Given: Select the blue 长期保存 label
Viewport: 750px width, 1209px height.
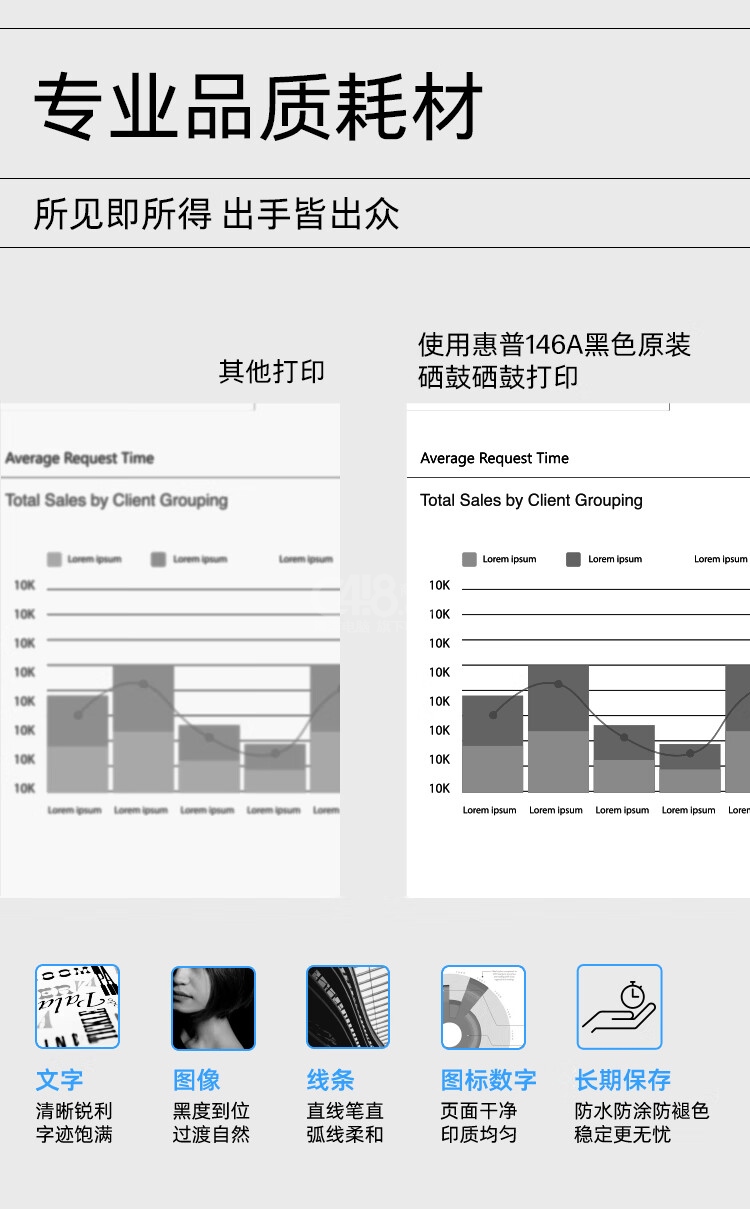Looking at the screenshot, I should click(622, 1080).
